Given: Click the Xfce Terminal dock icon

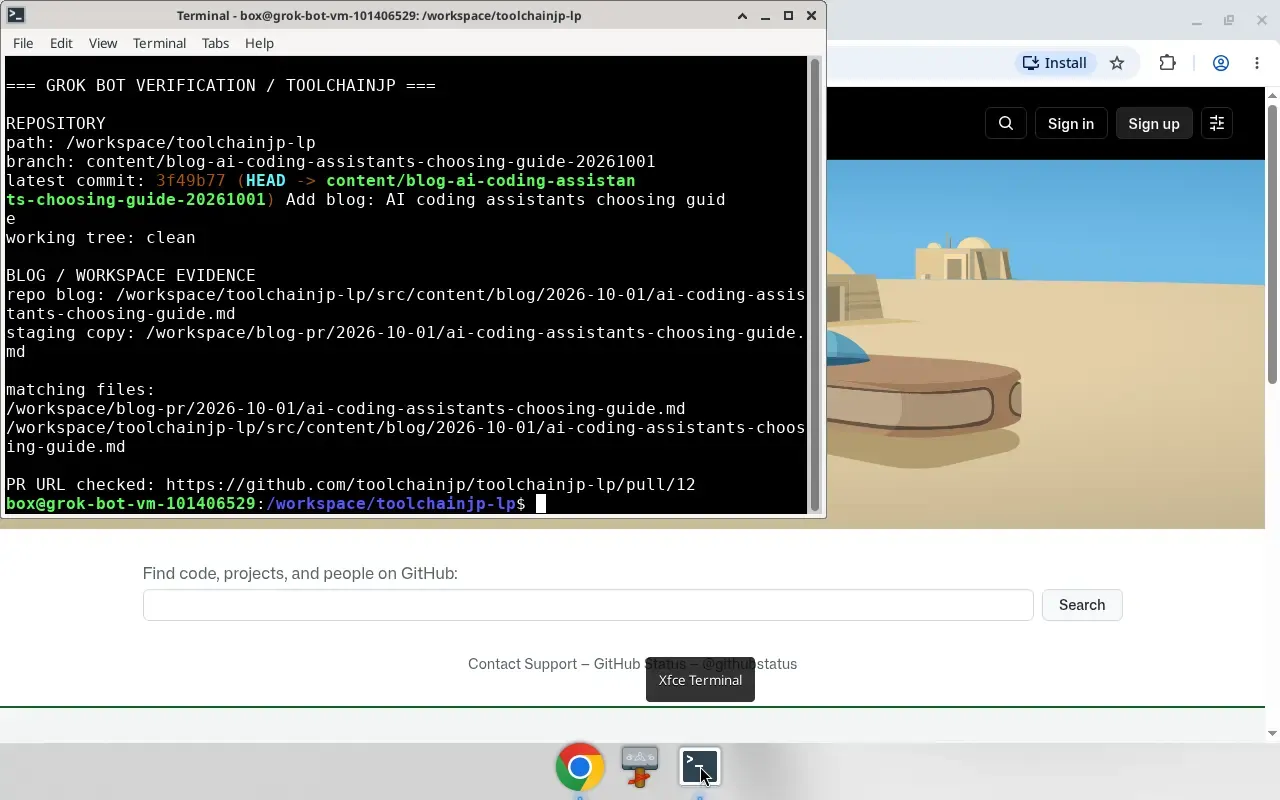Looking at the screenshot, I should click(700, 767).
